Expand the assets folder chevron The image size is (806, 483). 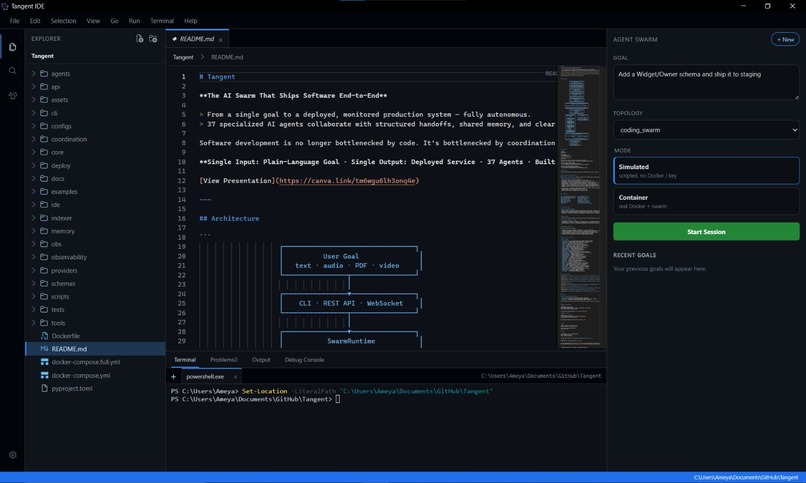[x=34, y=100]
